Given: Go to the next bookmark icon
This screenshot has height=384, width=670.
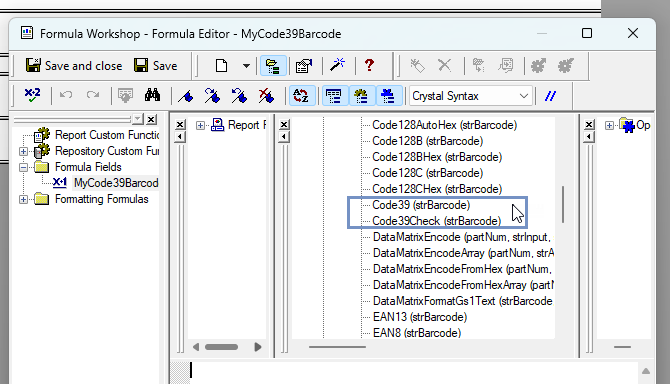Looking at the screenshot, I should coord(212,96).
